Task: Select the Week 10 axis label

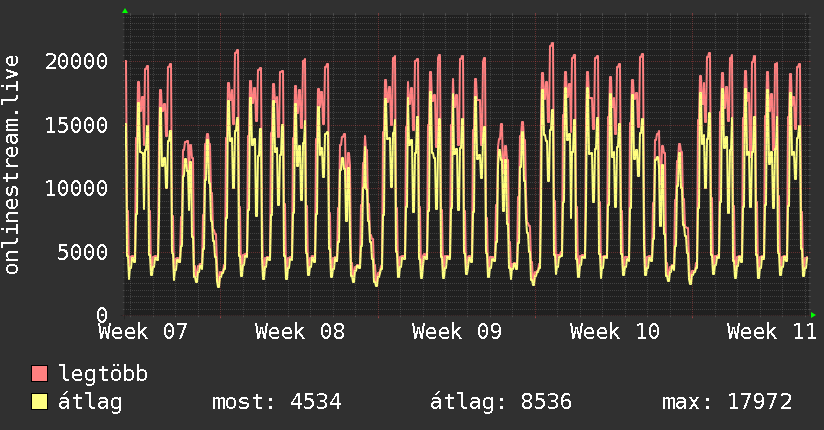Action: 614,332
